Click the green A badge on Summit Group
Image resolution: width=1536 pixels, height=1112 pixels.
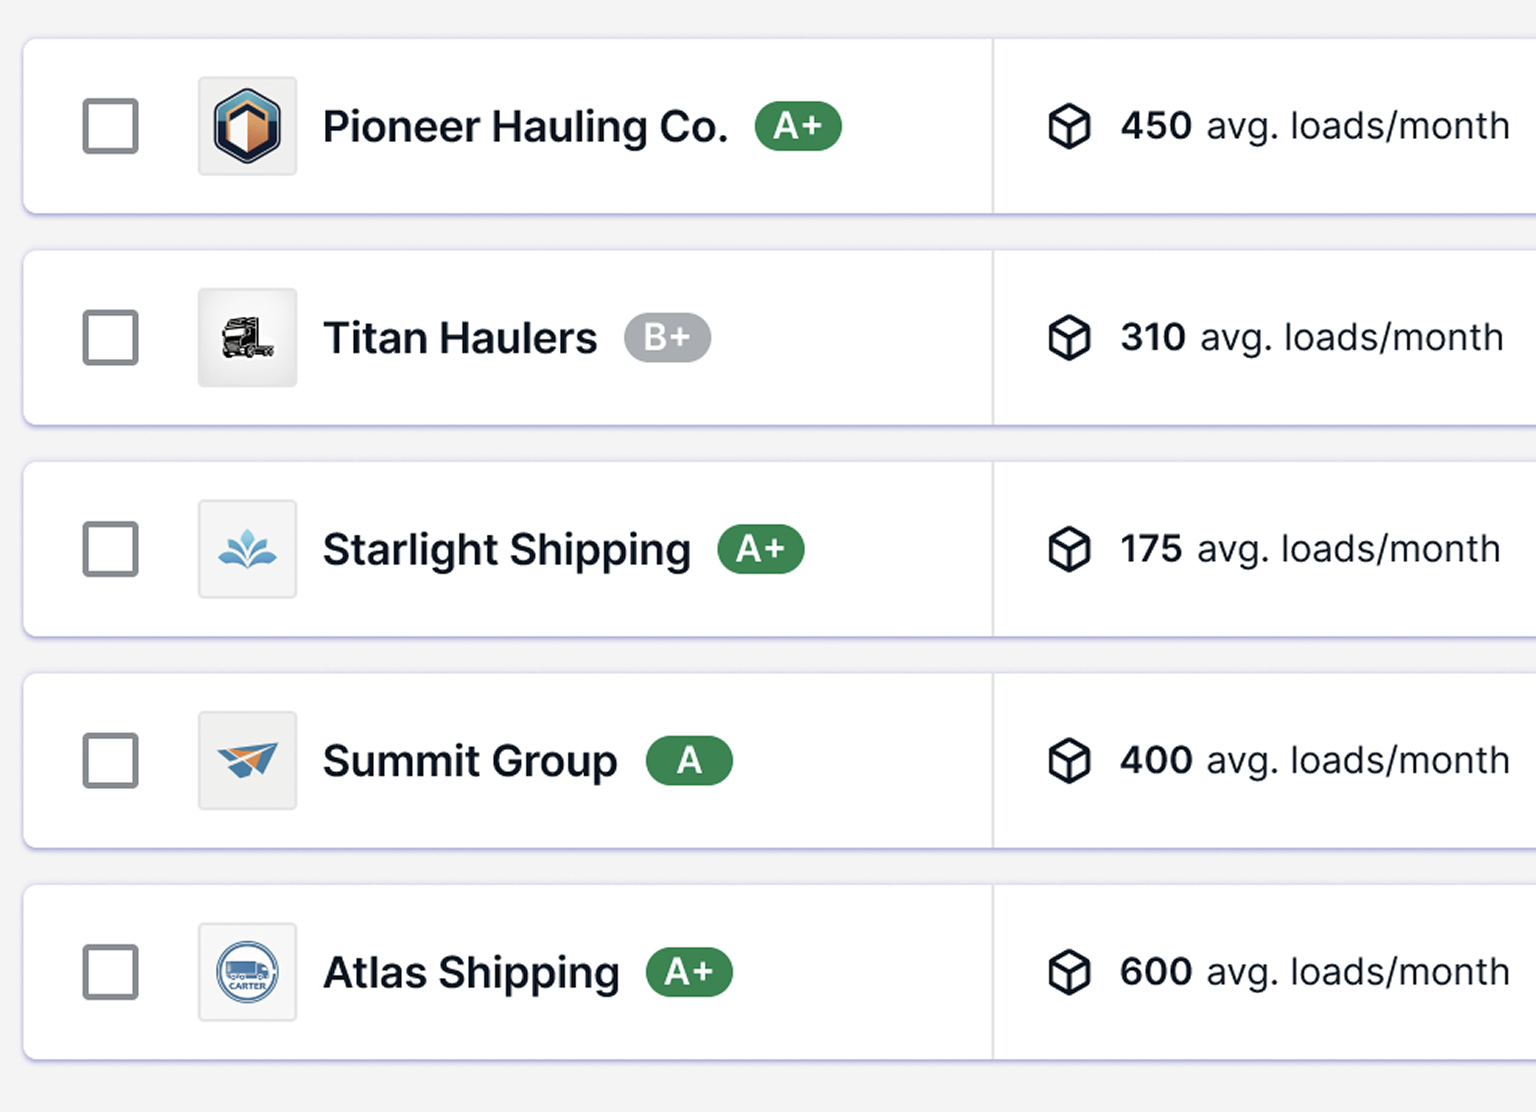pos(689,761)
